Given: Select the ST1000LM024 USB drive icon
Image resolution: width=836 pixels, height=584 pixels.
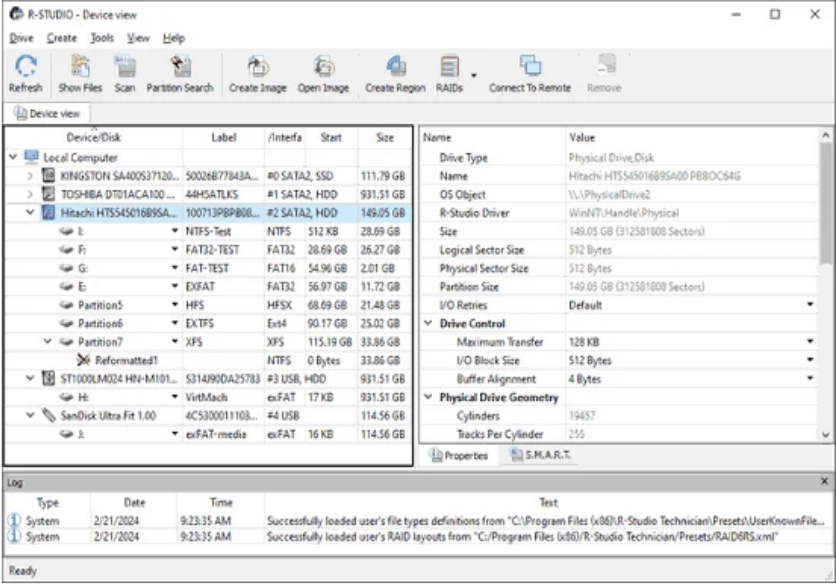Looking at the screenshot, I should point(49,379).
